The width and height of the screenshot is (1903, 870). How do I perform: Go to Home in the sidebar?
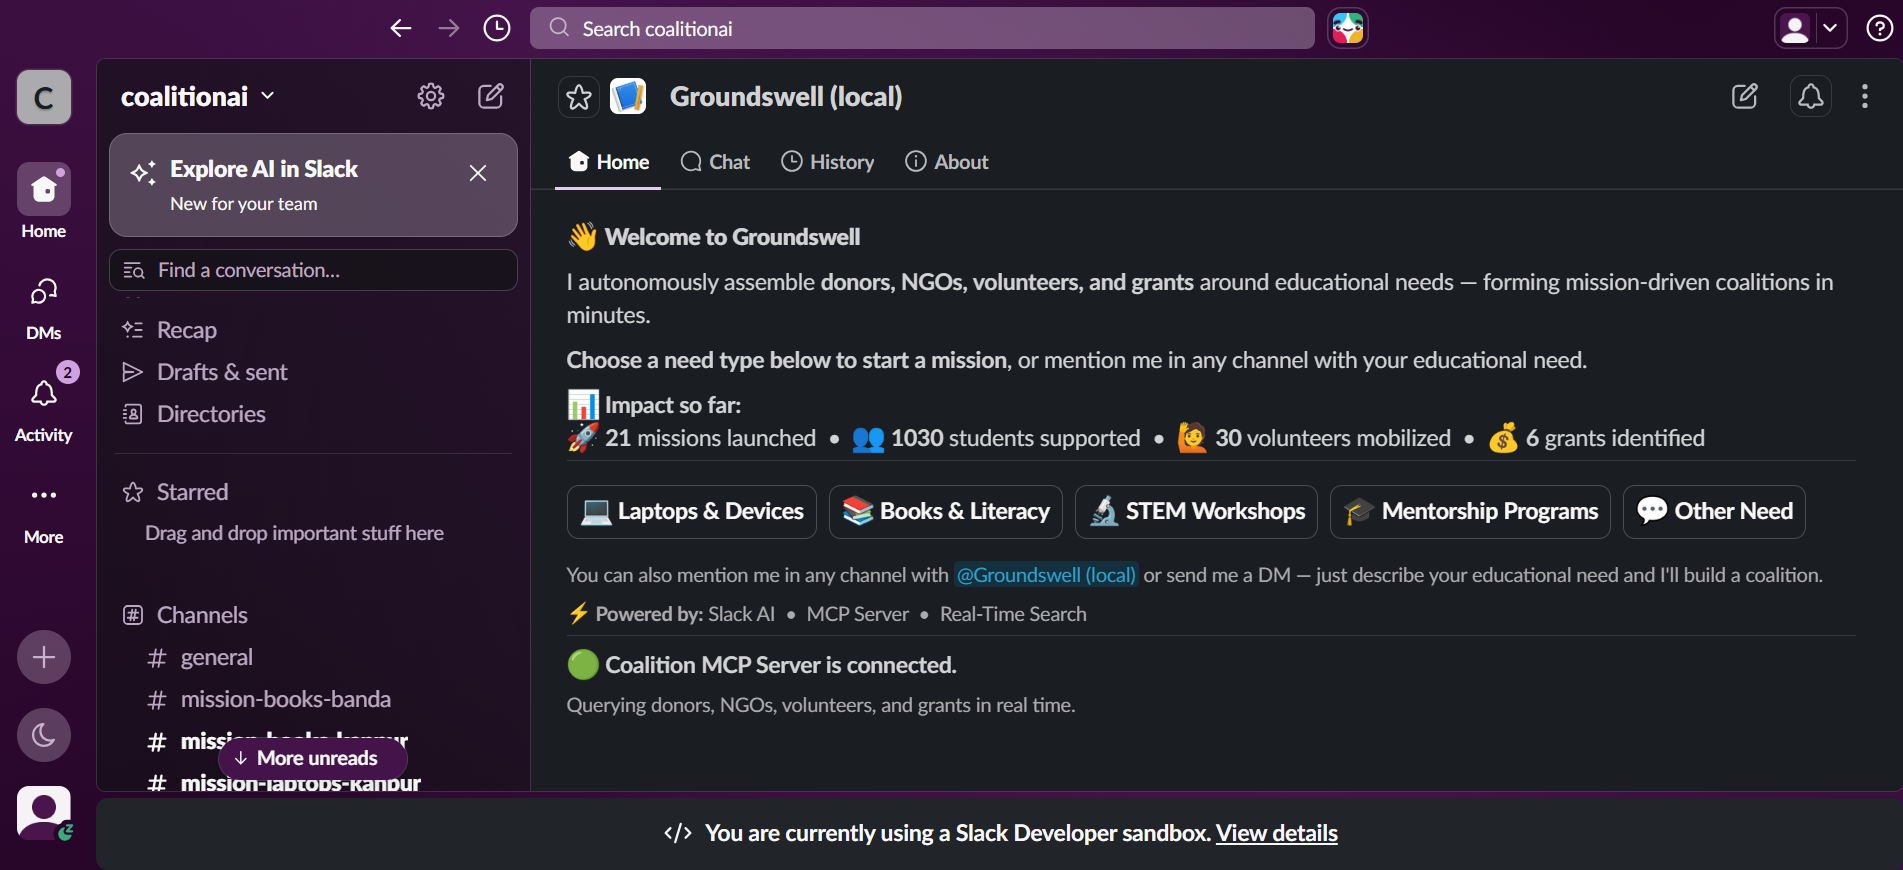[x=44, y=202]
